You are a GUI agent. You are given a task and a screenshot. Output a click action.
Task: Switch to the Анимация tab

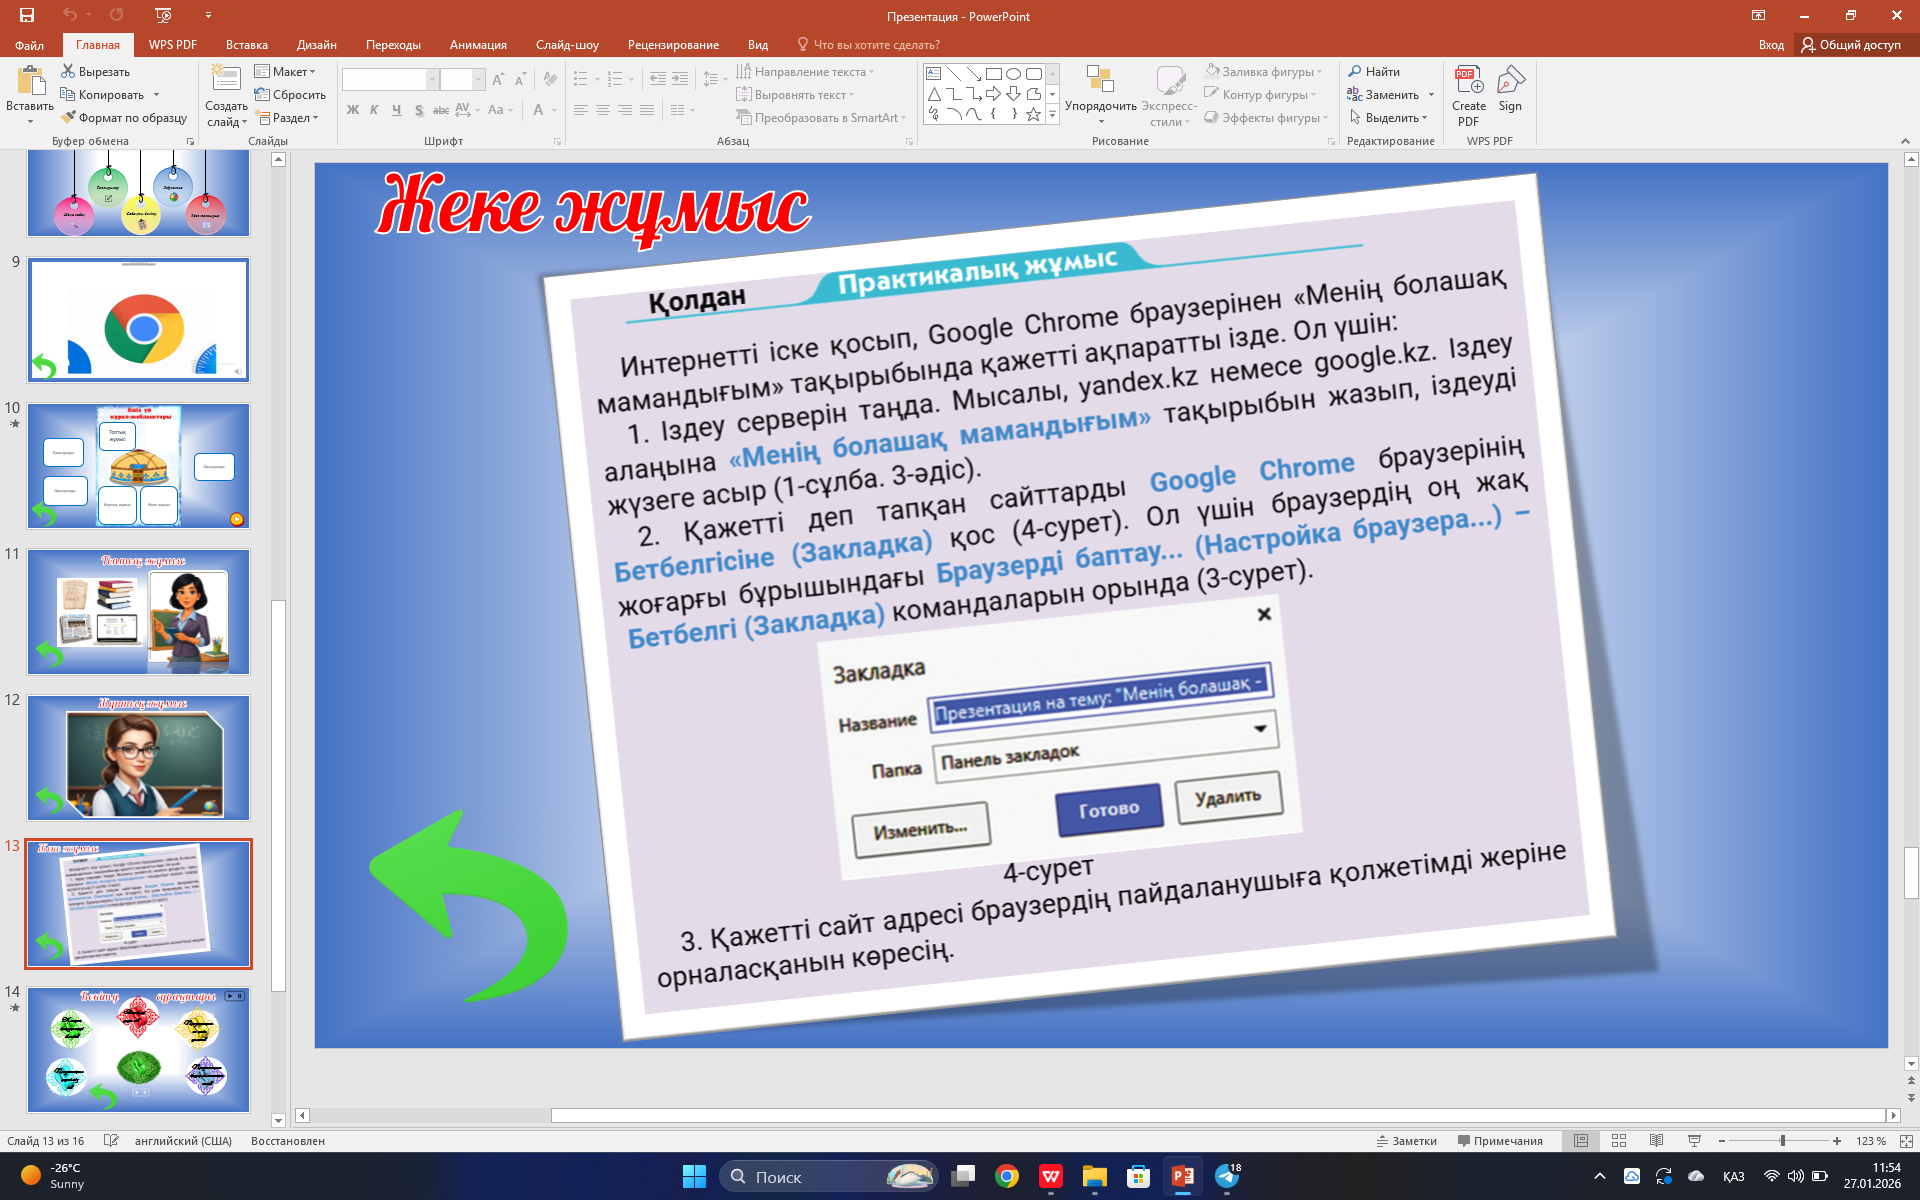478,45
